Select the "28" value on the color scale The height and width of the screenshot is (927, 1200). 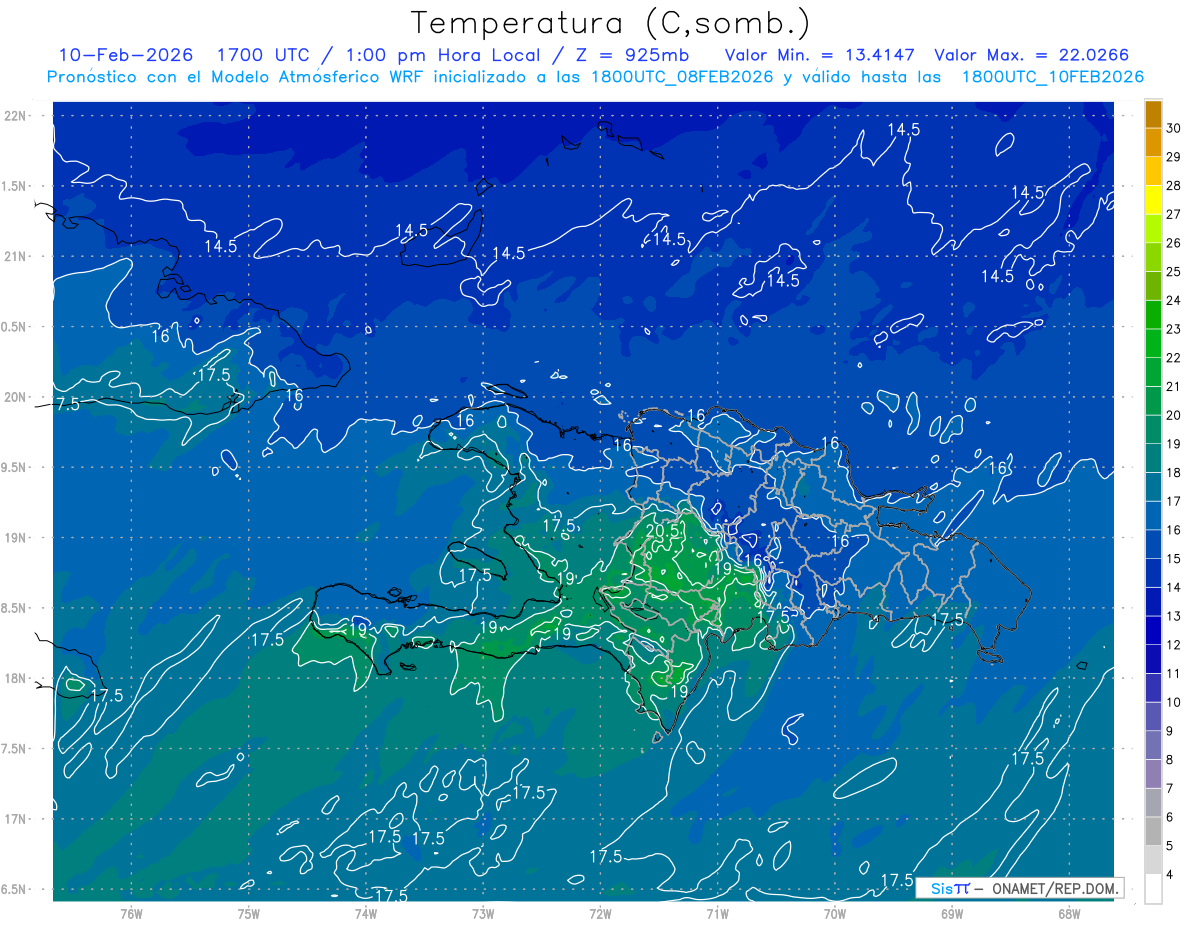pos(1173,185)
